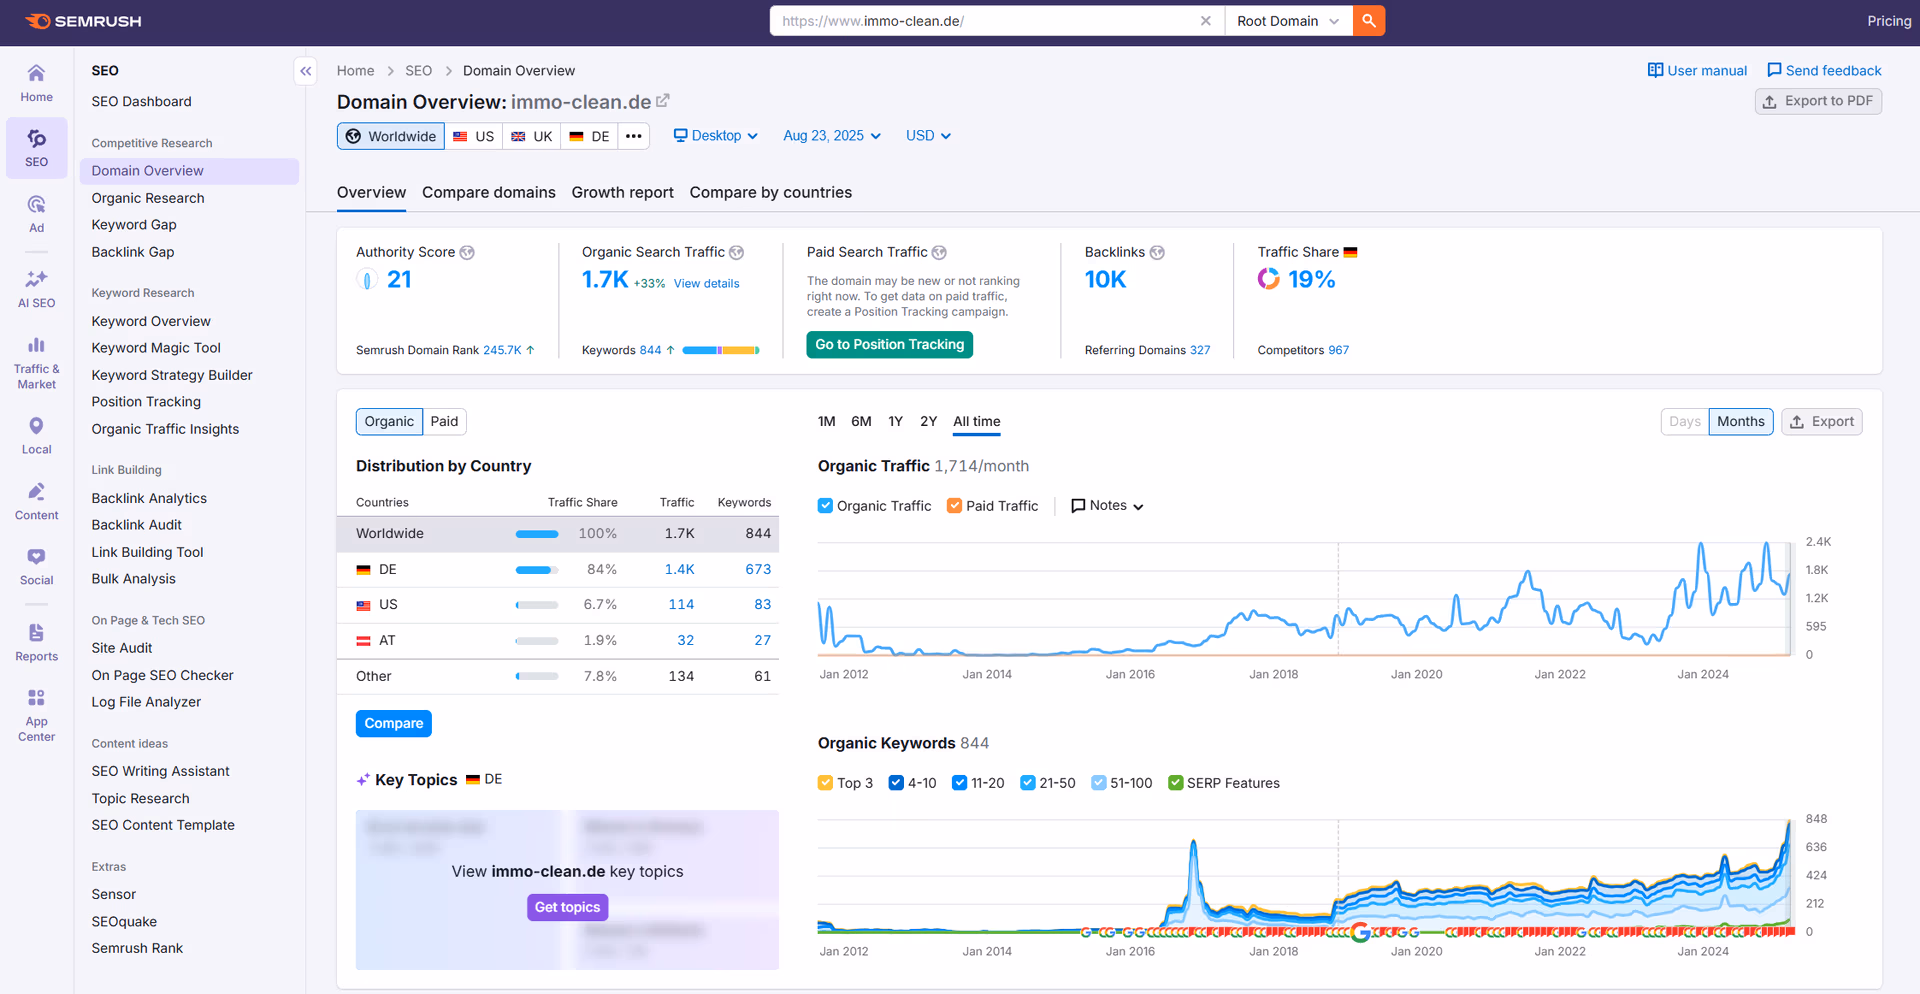This screenshot has width=1920, height=994.
Task: Click the Keywords distribution color bar
Action: [x=721, y=351]
